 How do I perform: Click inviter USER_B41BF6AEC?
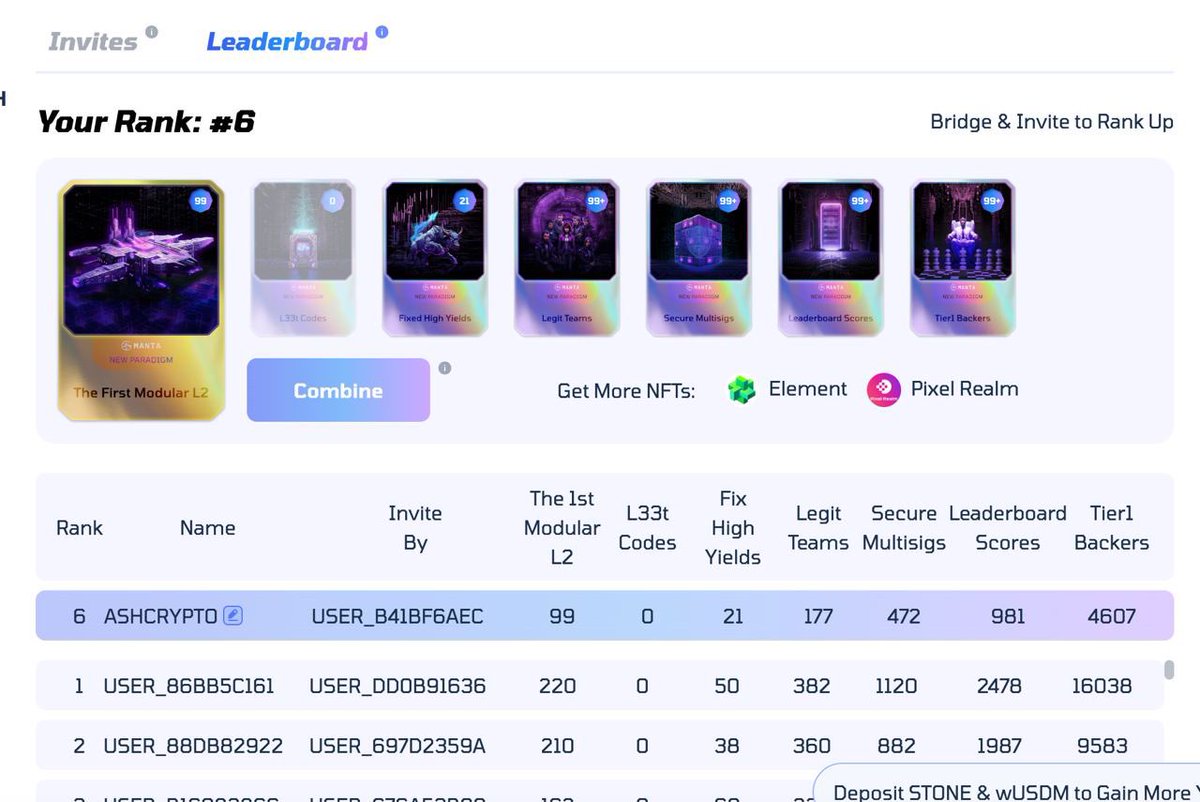pos(397,616)
